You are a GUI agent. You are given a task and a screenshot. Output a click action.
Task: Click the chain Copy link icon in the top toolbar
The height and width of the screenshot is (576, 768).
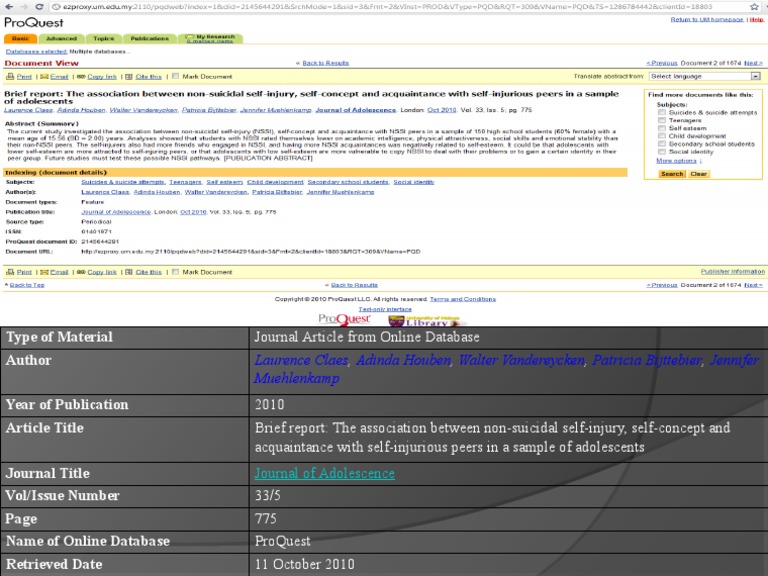click(x=81, y=76)
